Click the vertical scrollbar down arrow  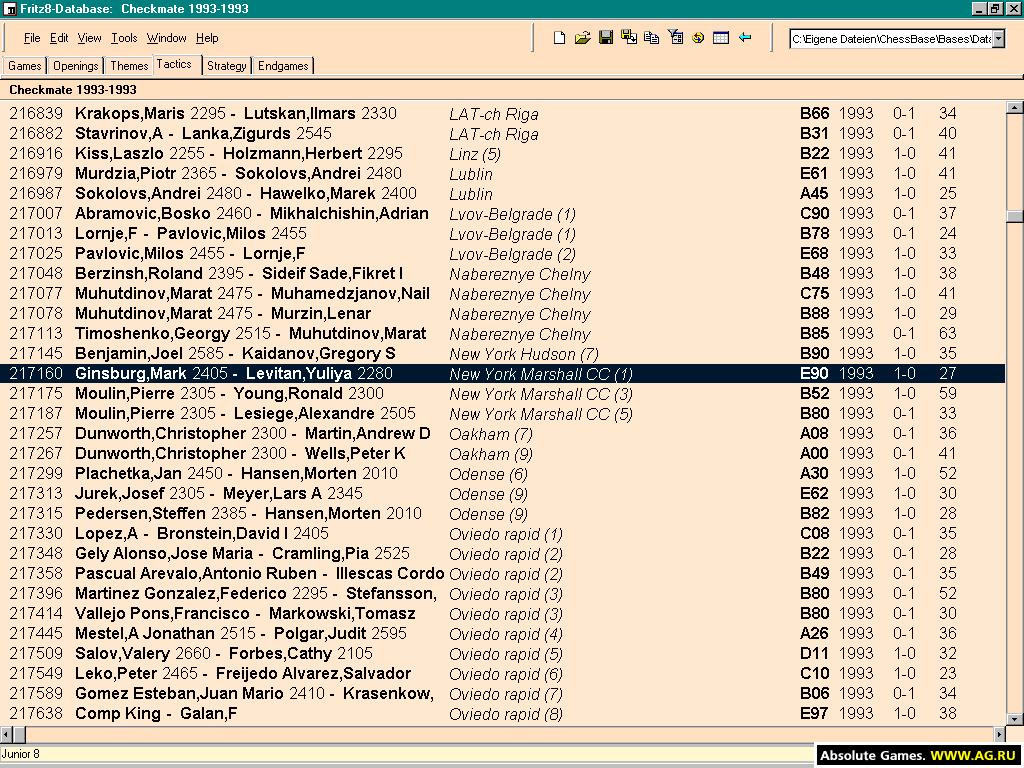pyautogui.click(x=1015, y=719)
